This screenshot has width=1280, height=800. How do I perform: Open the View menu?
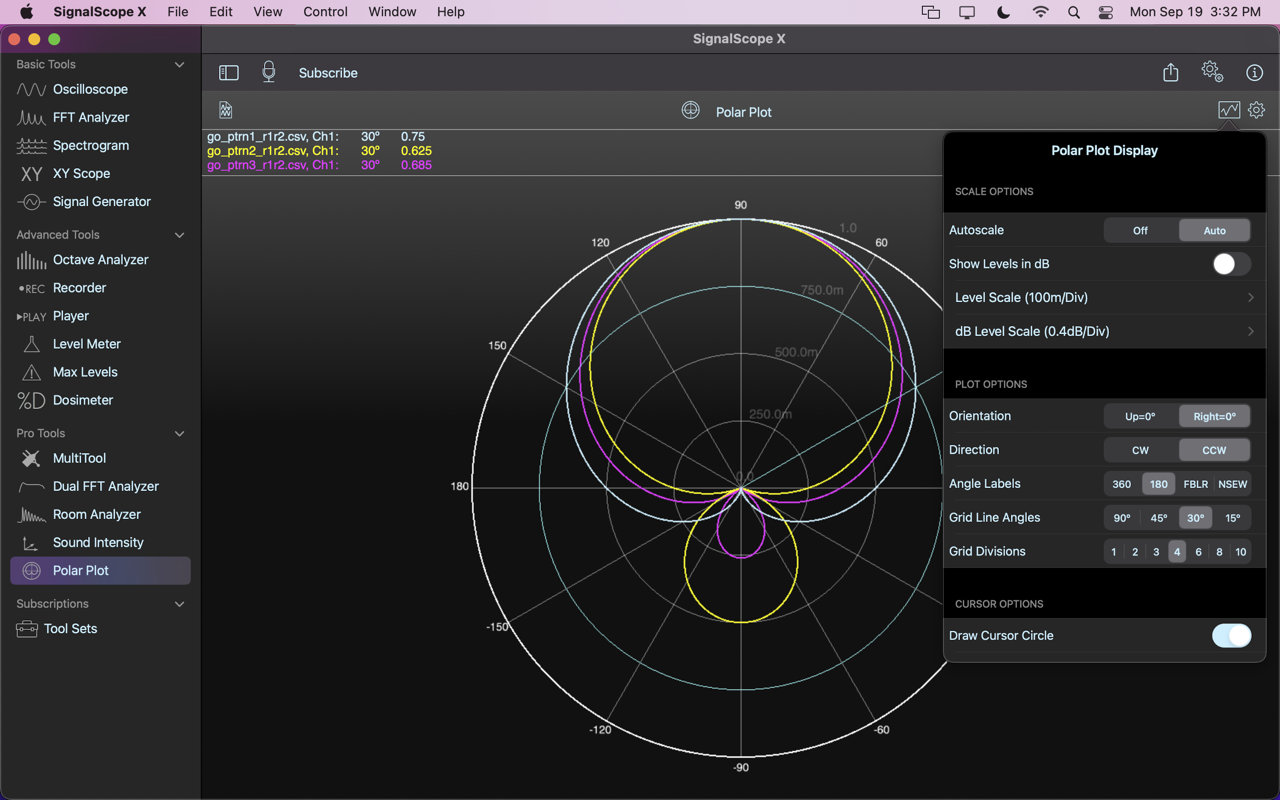tap(267, 12)
